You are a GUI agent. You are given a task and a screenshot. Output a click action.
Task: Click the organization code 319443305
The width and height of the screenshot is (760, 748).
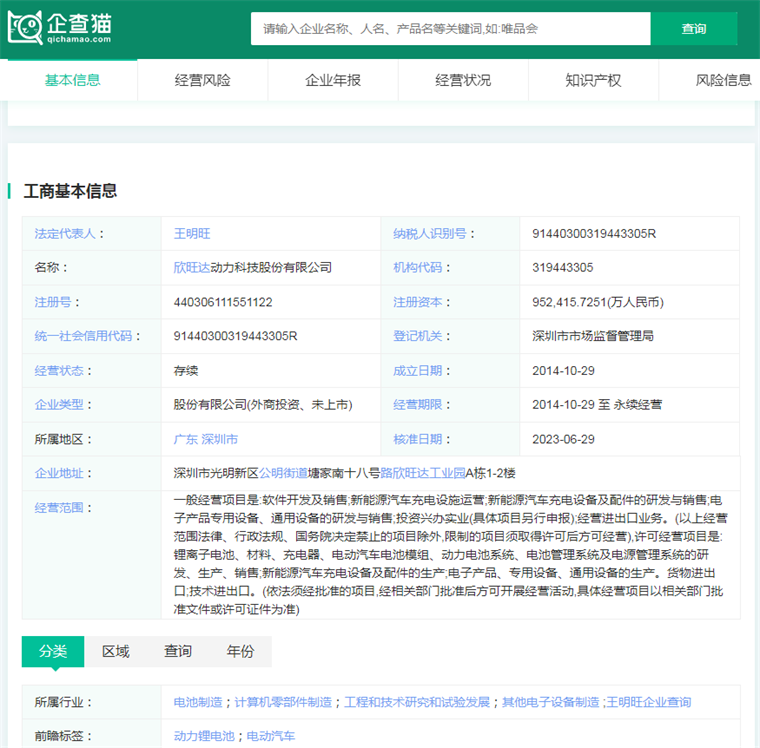(x=563, y=268)
